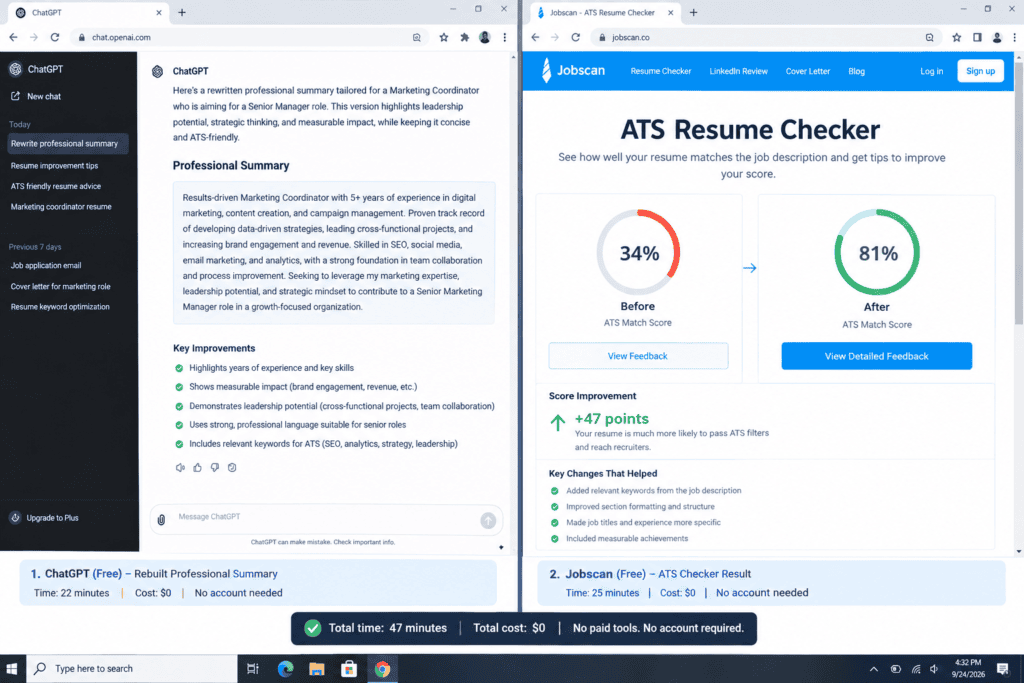
Task: Open Microsoft Store from the taskbar
Action: tap(349, 669)
